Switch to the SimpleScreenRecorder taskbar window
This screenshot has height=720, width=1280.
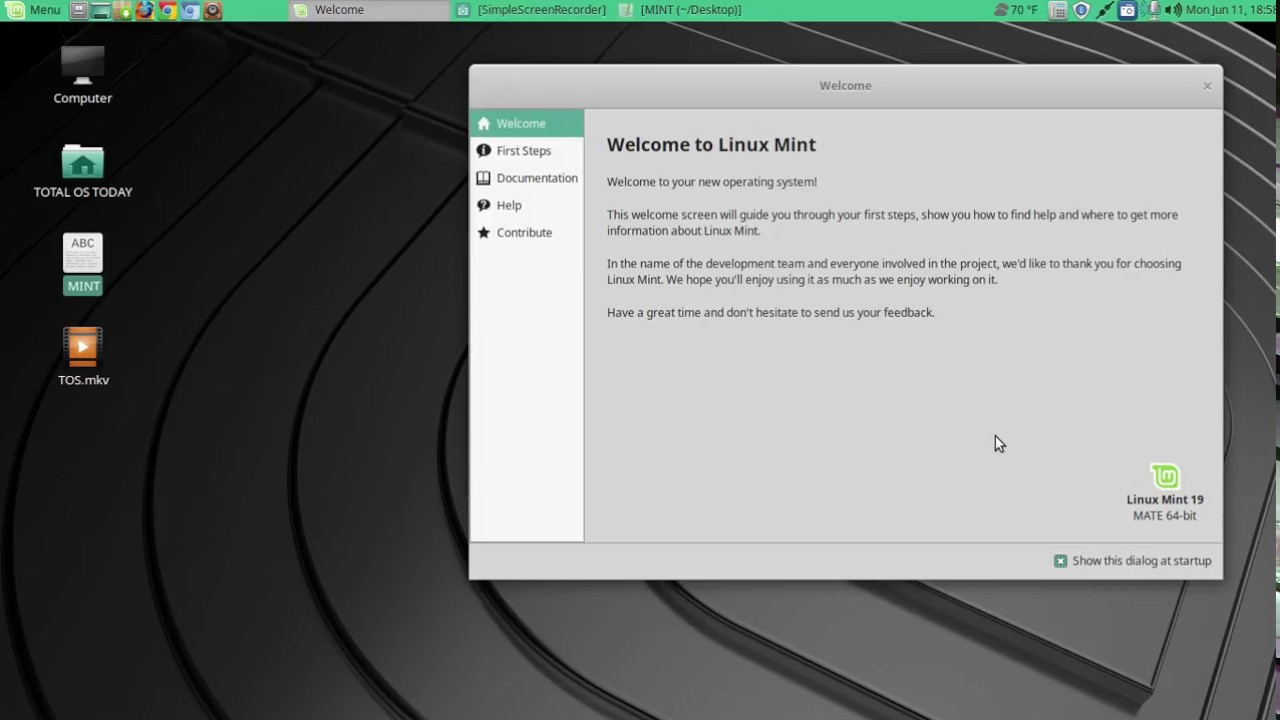tap(531, 10)
